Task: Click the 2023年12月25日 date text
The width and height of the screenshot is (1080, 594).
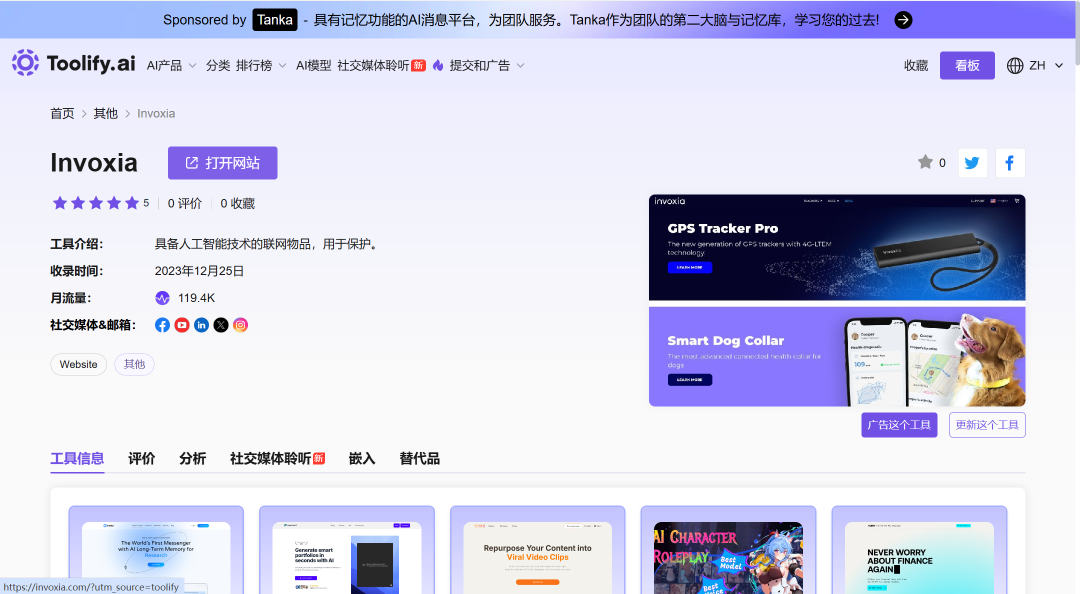Action: click(x=199, y=271)
